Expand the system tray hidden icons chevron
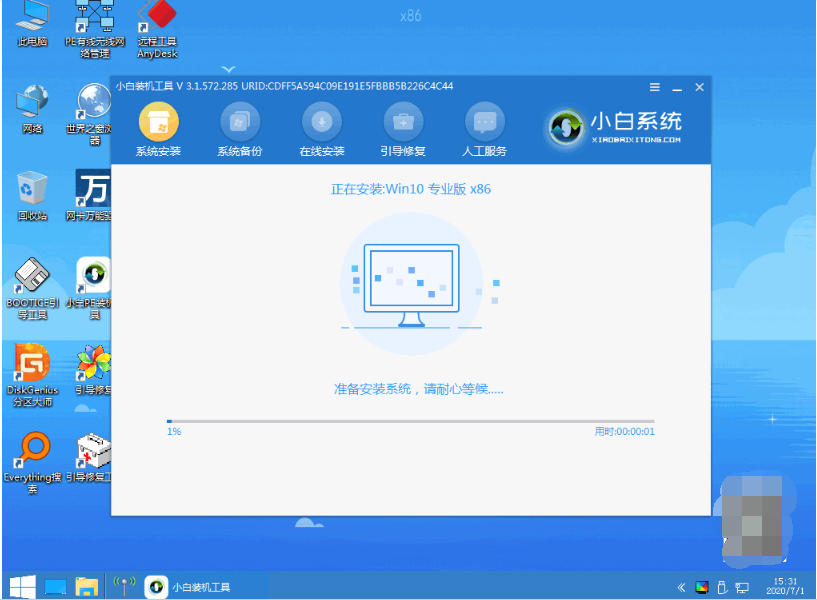 pyautogui.click(x=681, y=588)
